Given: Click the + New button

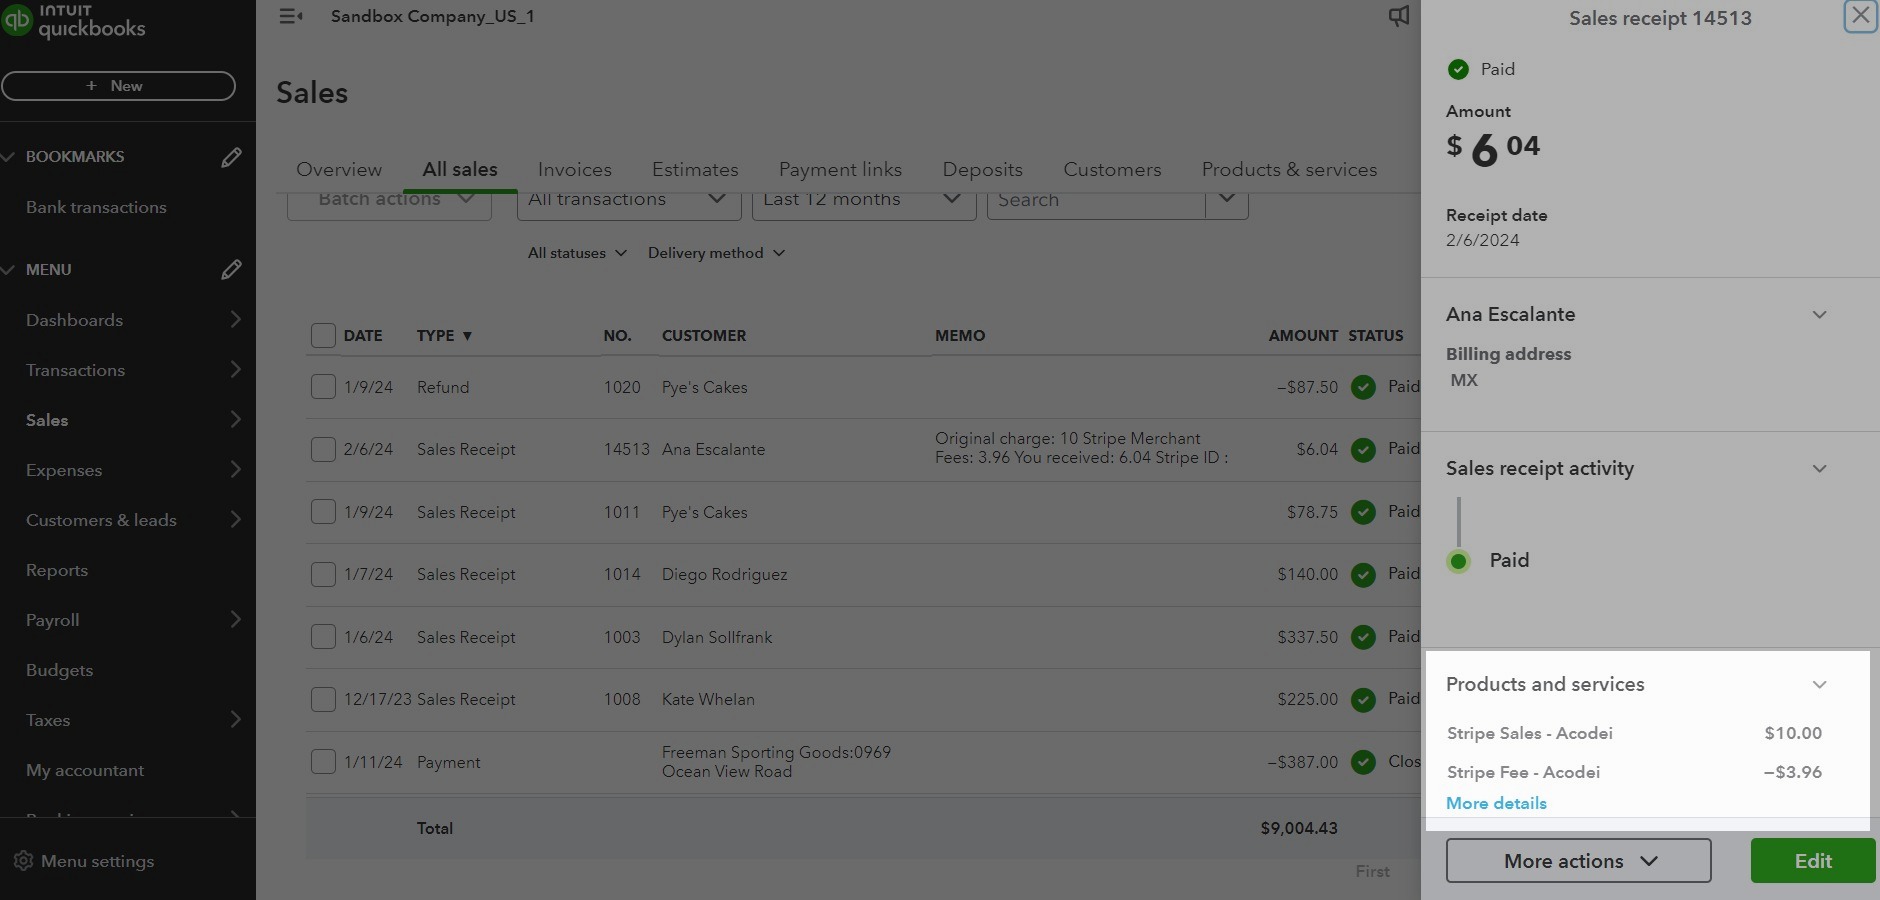Looking at the screenshot, I should coord(118,86).
